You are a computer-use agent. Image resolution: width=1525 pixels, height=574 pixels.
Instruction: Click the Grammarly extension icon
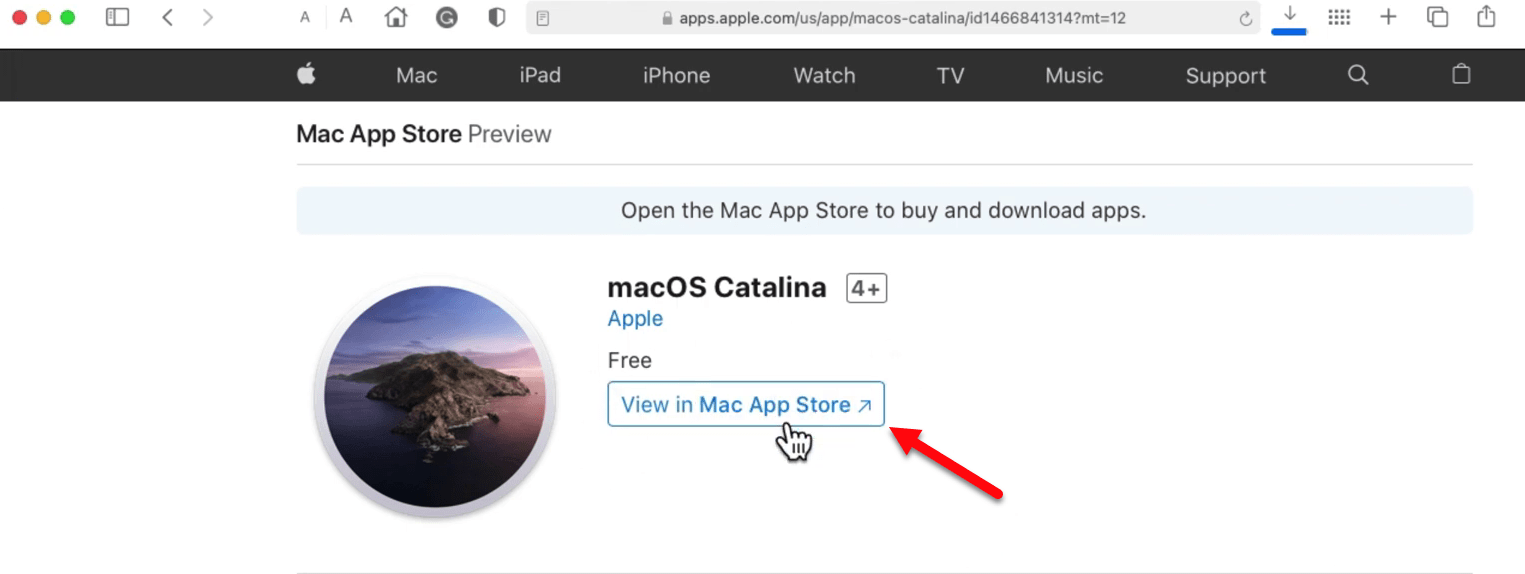tap(447, 17)
